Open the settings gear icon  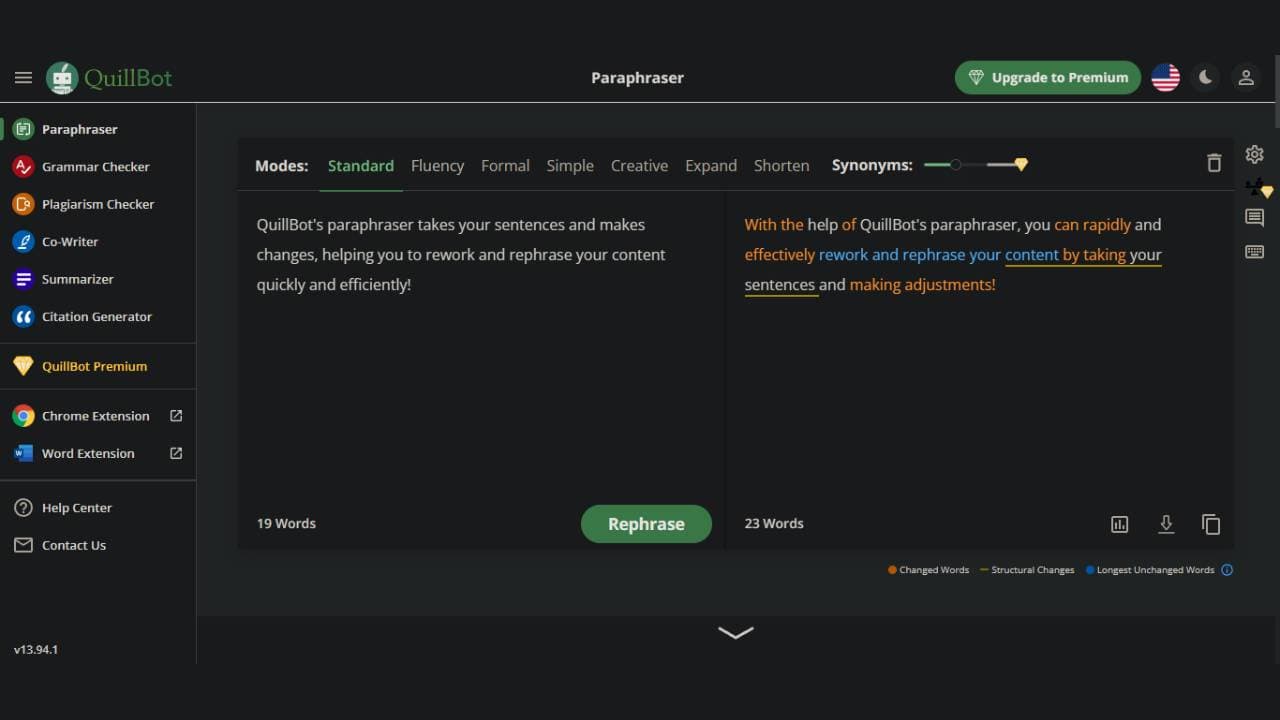[1254, 154]
